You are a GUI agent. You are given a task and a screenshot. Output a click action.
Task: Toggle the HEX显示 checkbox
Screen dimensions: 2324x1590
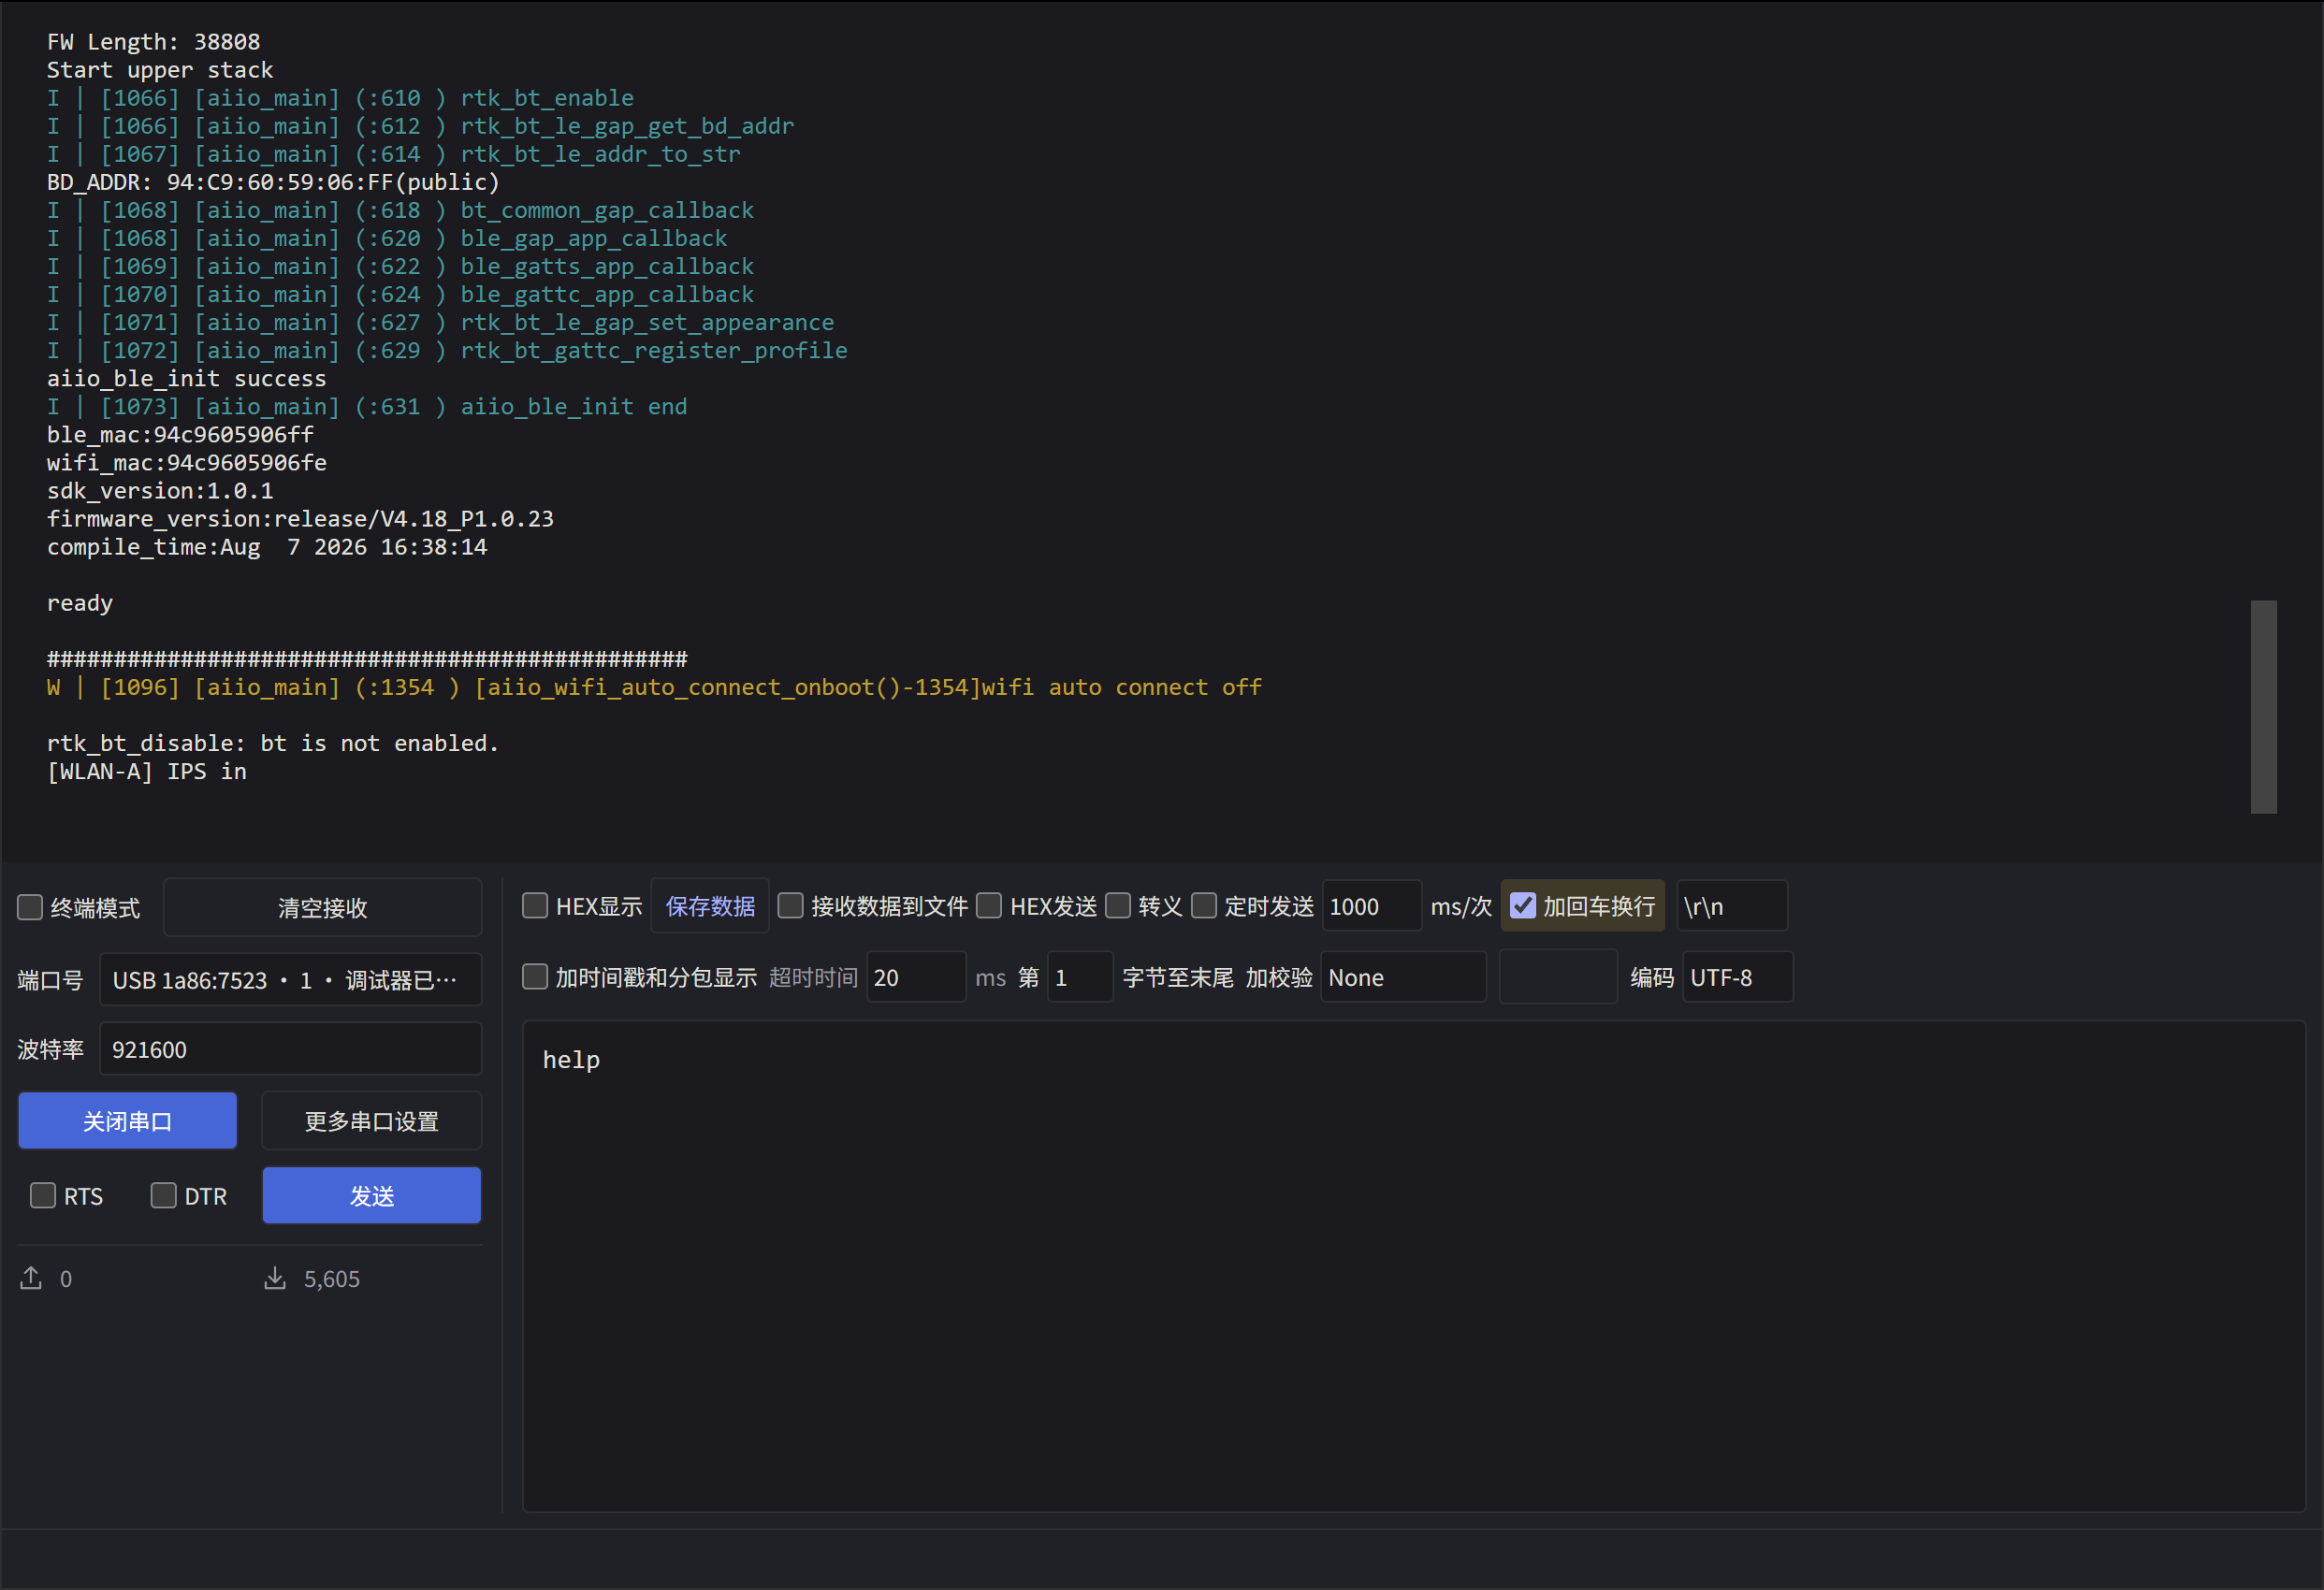point(535,906)
